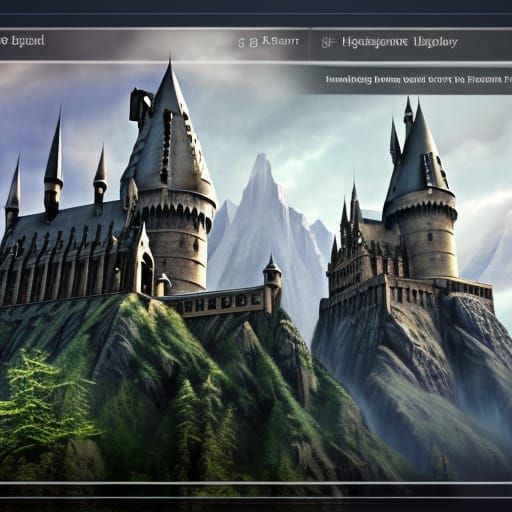Click the header label at the top-left corner

tap(22, 41)
